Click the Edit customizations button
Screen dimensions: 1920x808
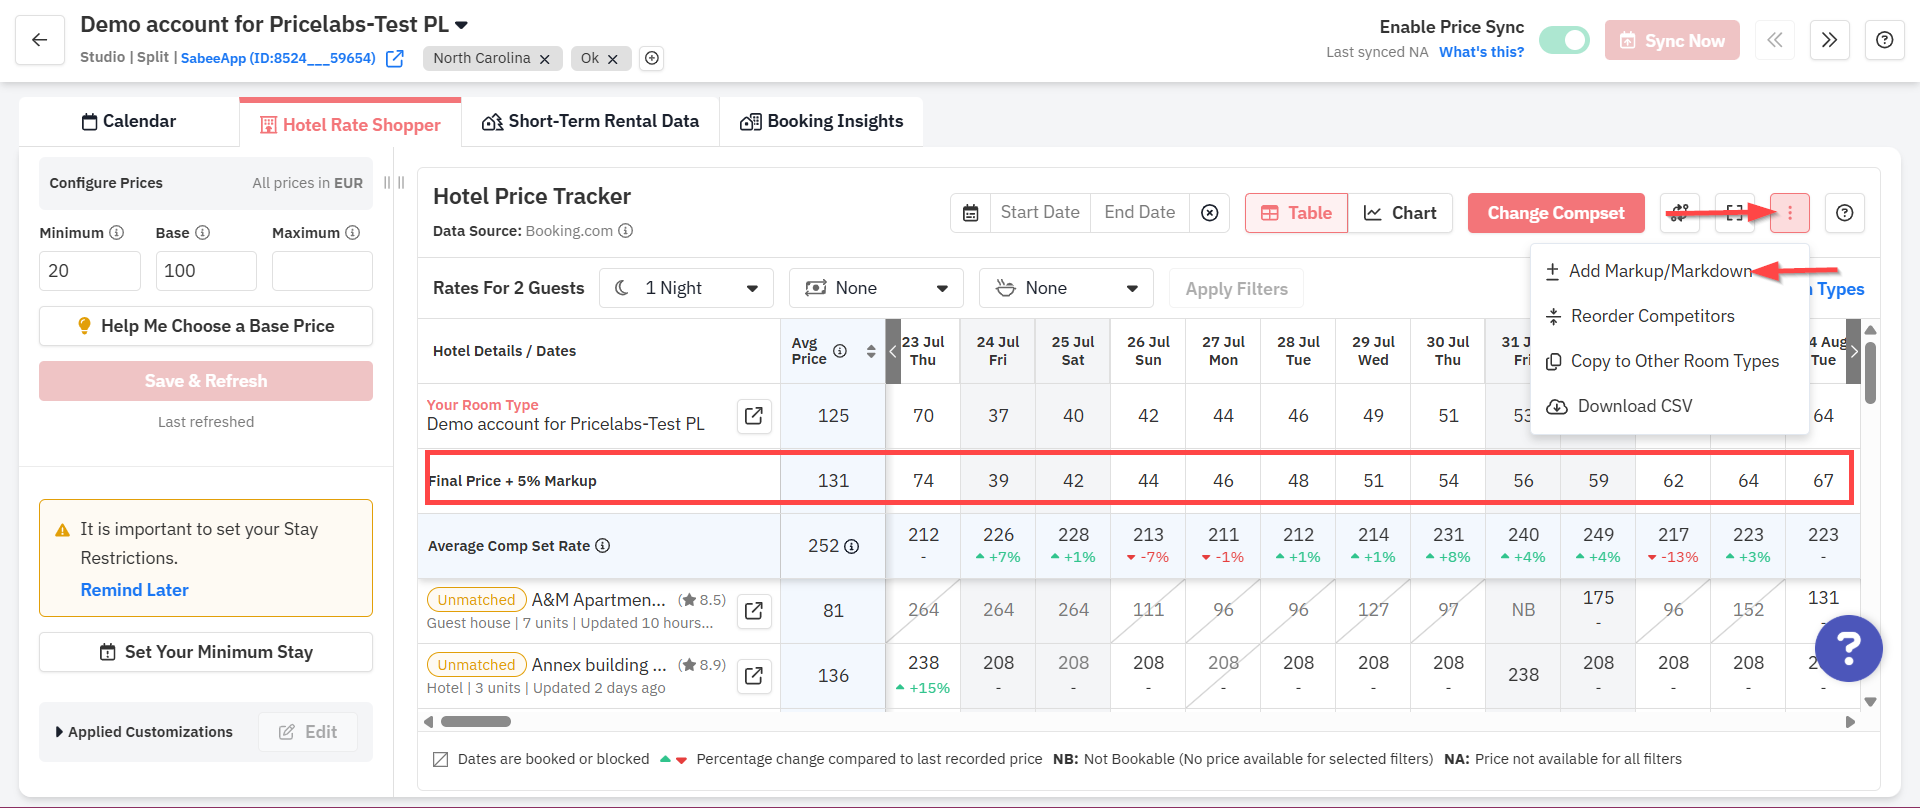pos(308,732)
